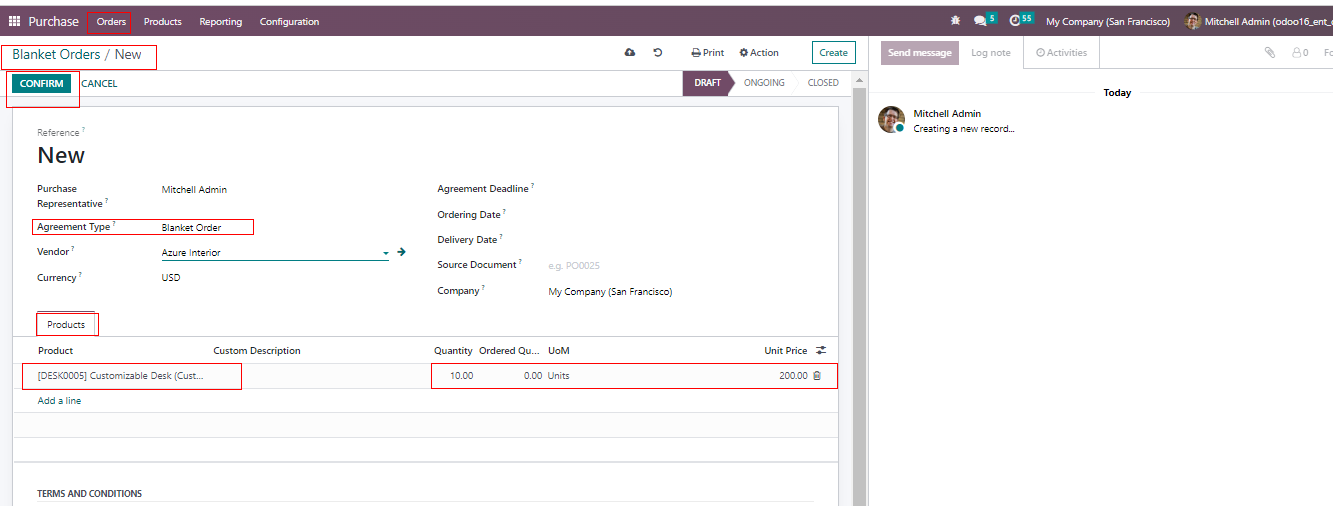Delete the Customizable Desk line trash icon
The height and width of the screenshot is (506, 1333).
pyautogui.click(x=817, y=376)
